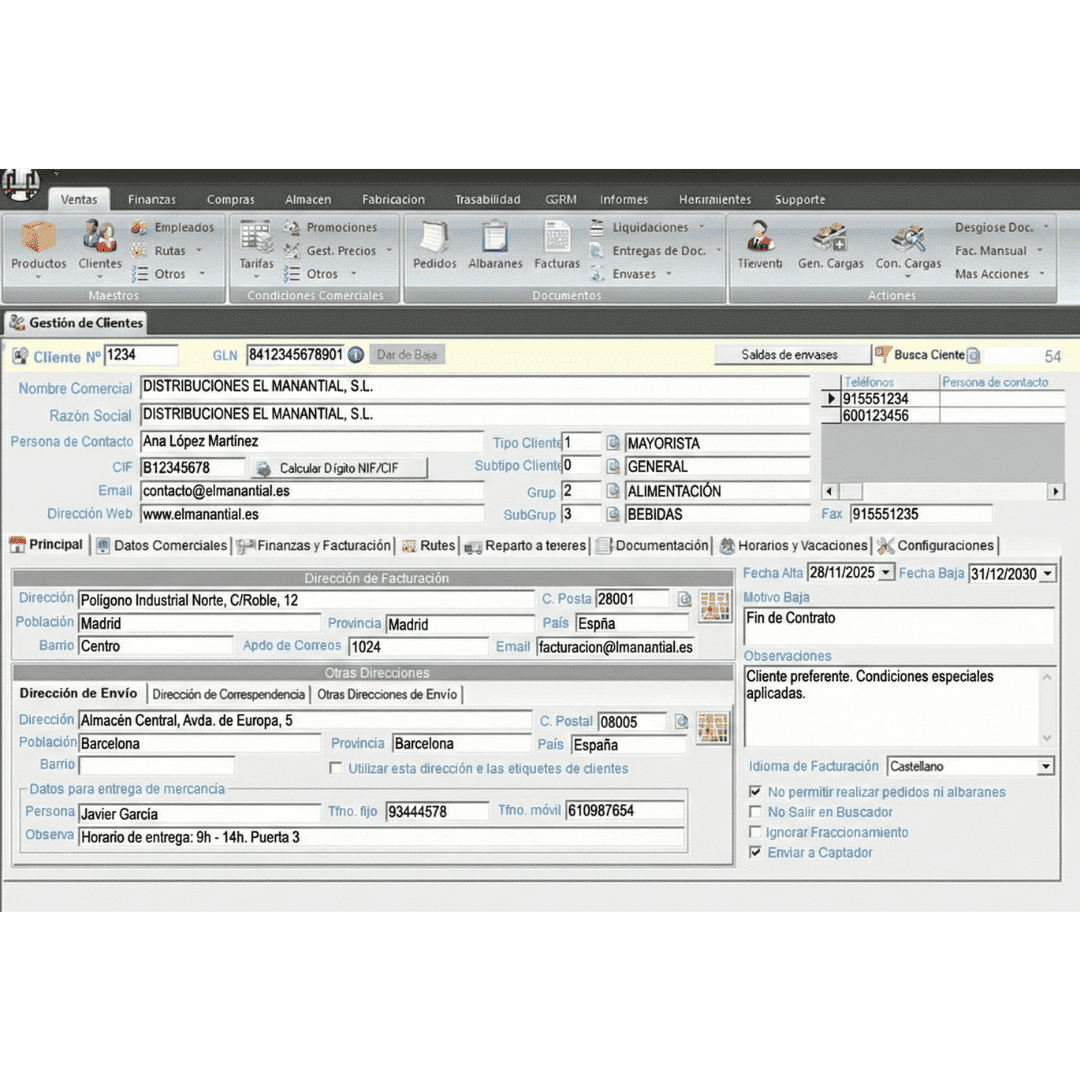Expand Rutas dropdown in Maestros

pos(200,251)
